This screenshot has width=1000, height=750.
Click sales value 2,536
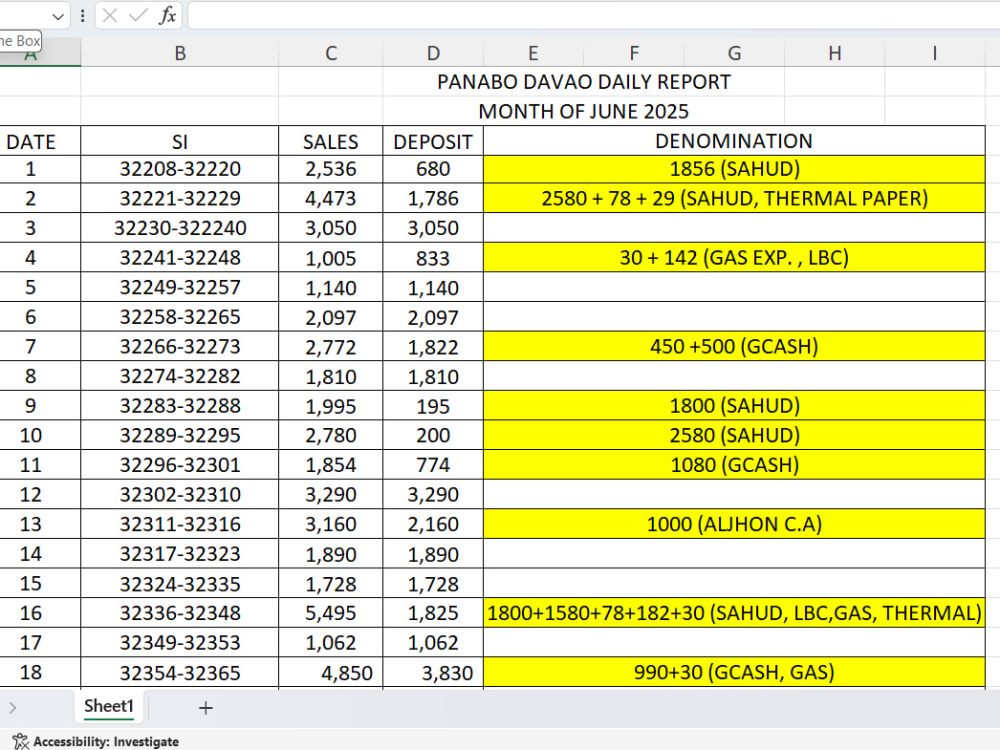click(330, 169)
